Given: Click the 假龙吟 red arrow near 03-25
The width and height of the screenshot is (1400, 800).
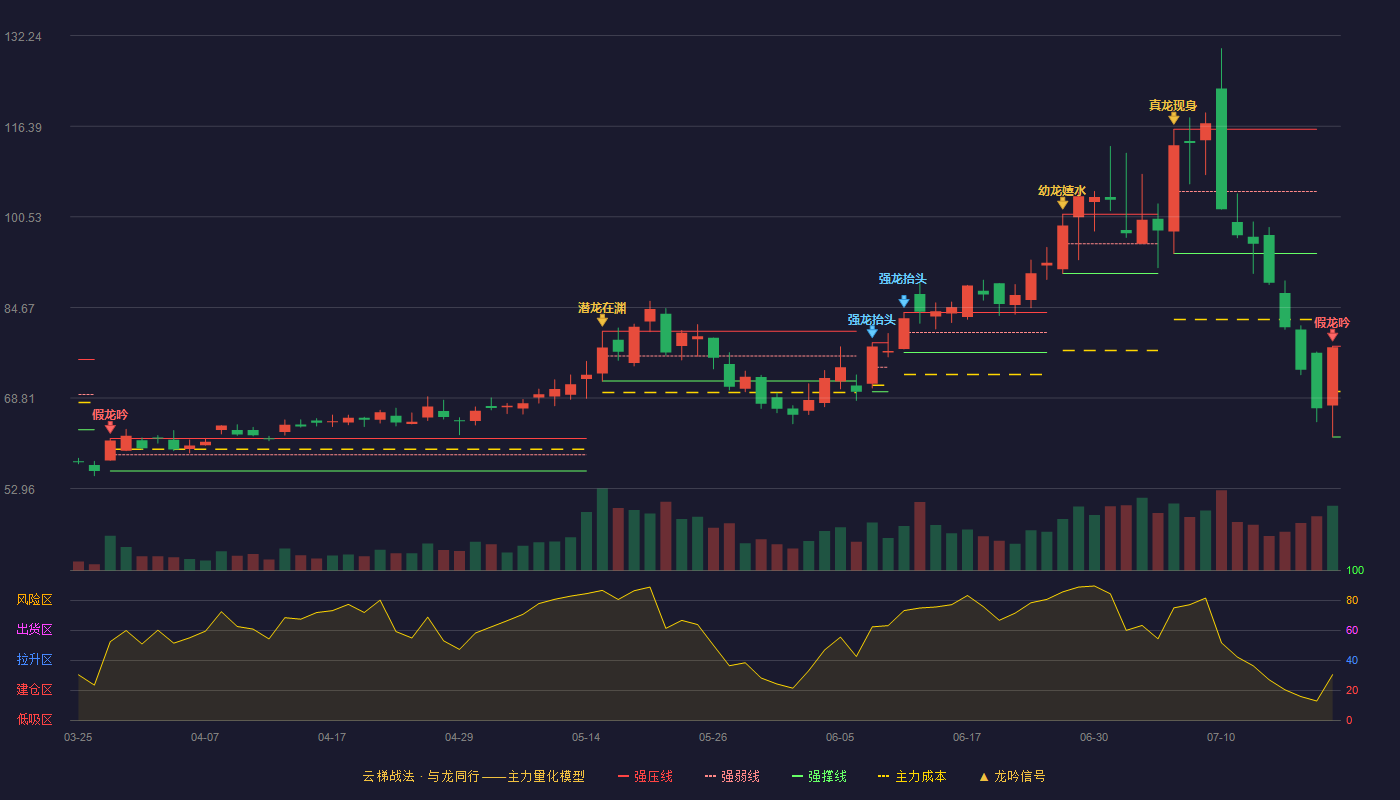Looking at the screenshot, I should point(110,427).
